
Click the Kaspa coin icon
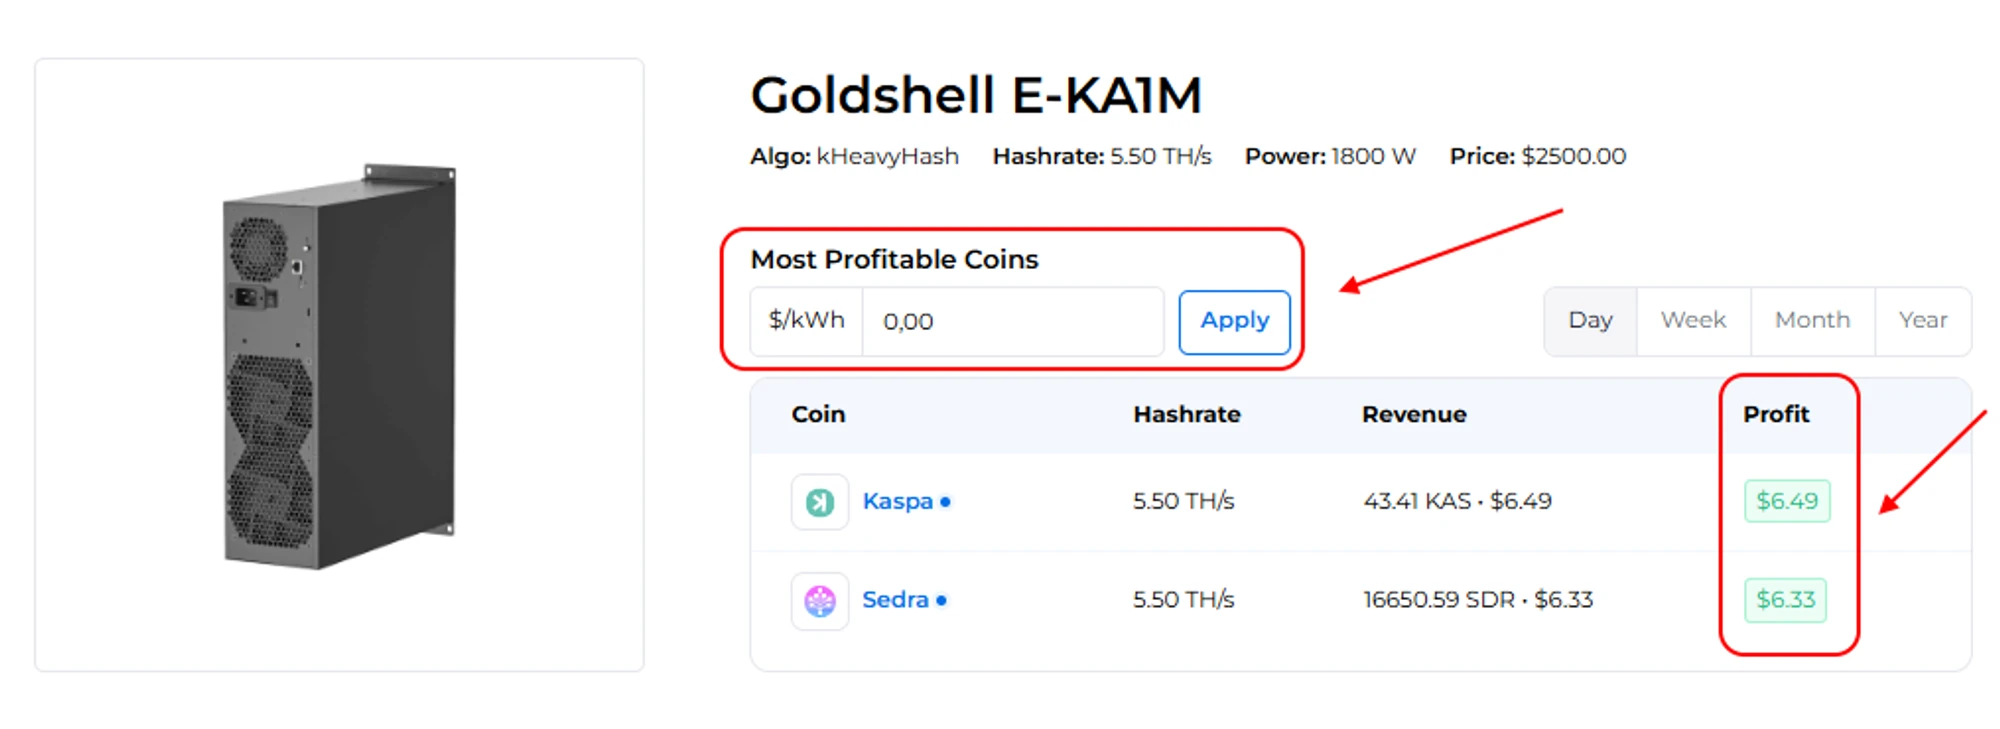pos(820,502)
